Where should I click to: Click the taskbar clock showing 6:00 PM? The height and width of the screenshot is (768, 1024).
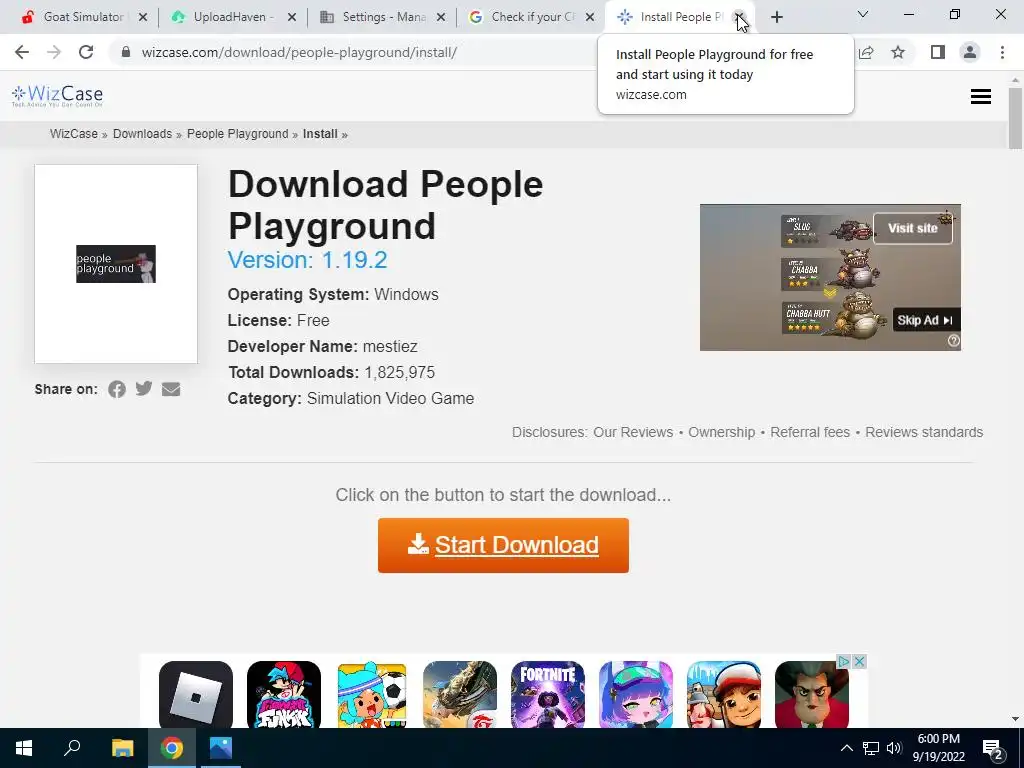[x=938, y=748]
